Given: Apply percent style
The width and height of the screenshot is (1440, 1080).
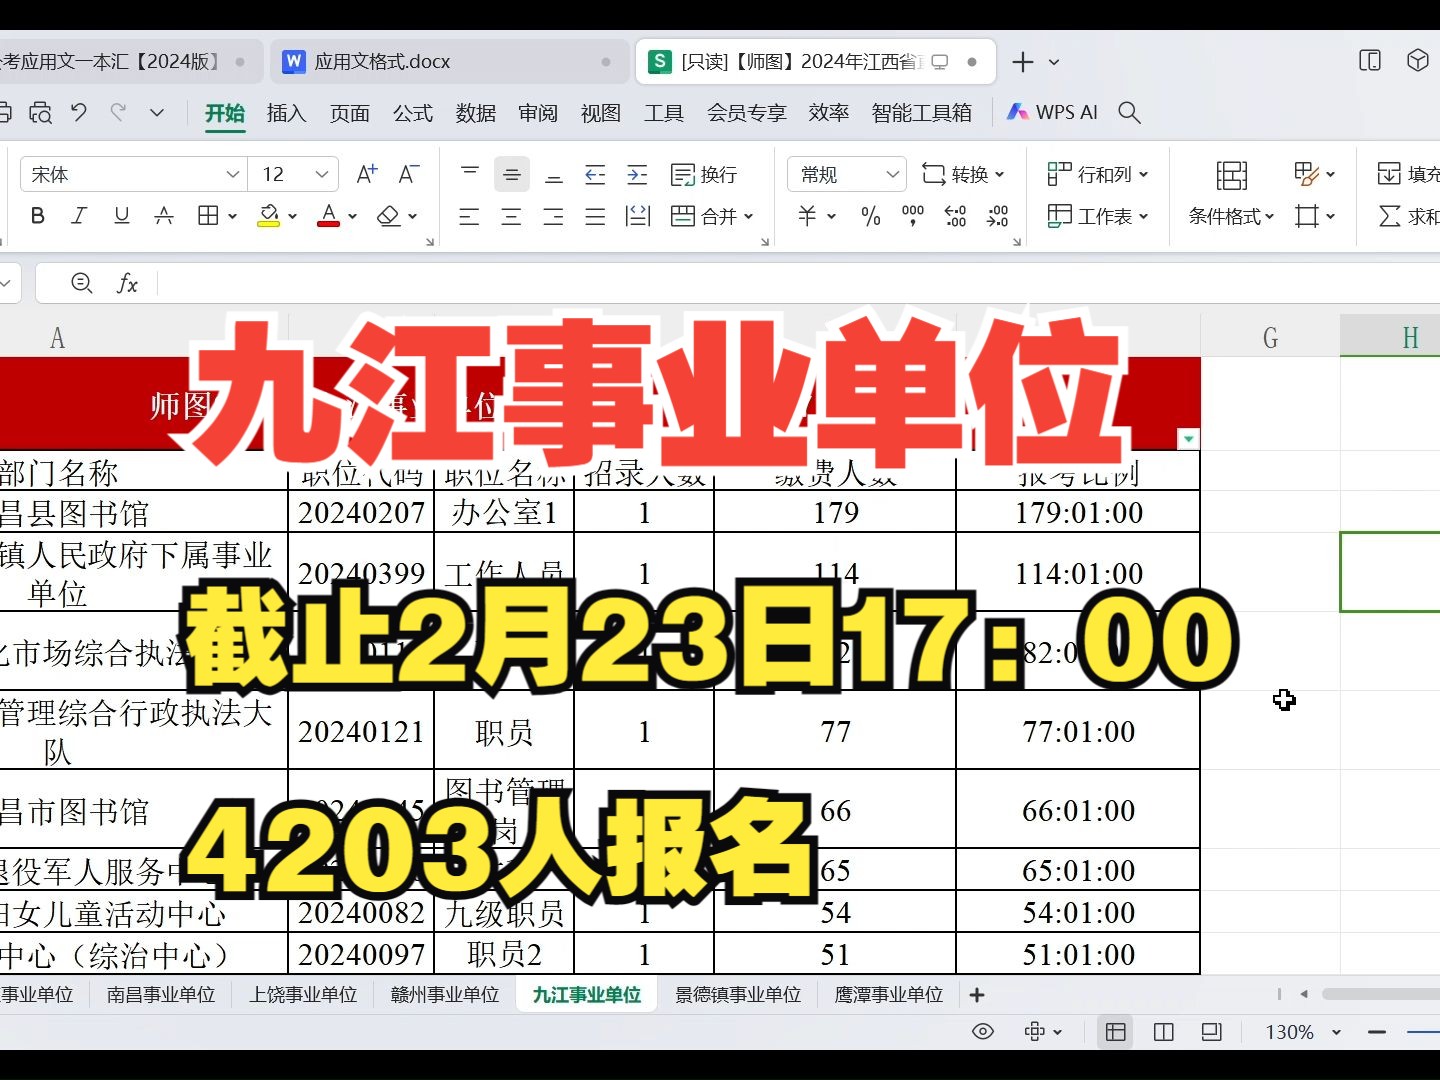Looking at the screenshot, I should tap(871, 216).
